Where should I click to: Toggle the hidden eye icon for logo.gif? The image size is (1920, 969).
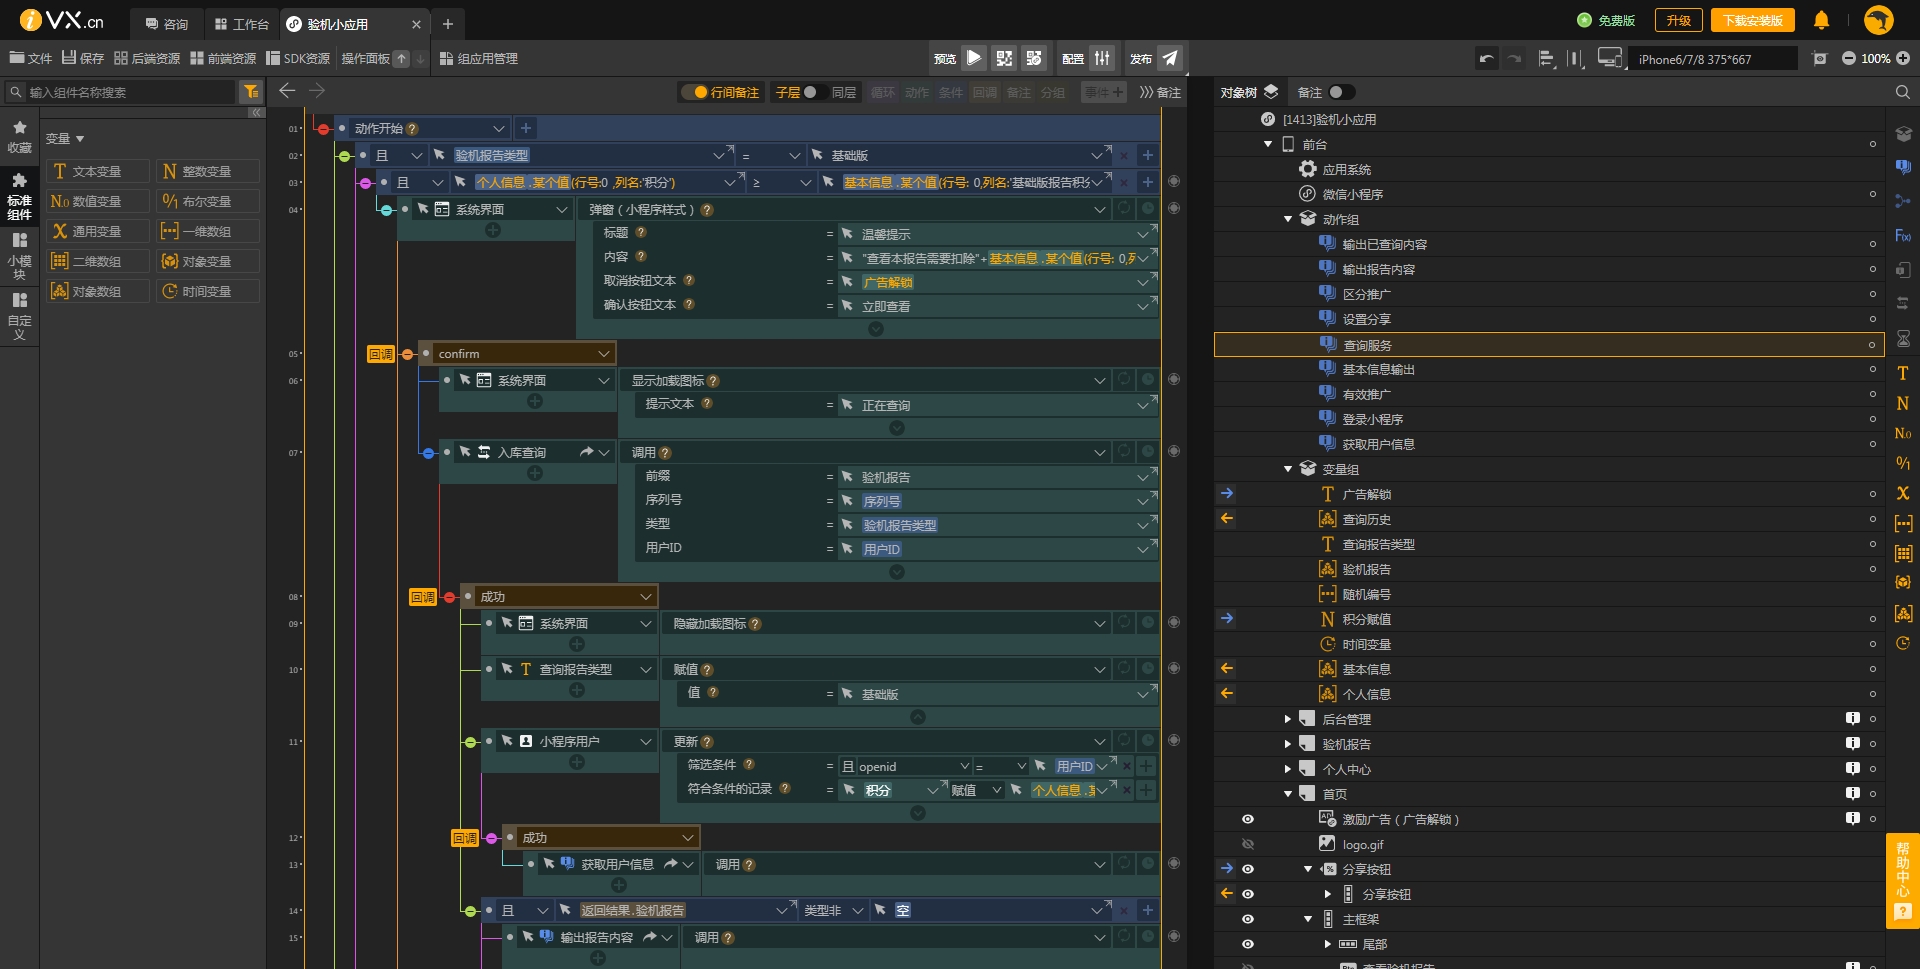(x=1247, y=844)
